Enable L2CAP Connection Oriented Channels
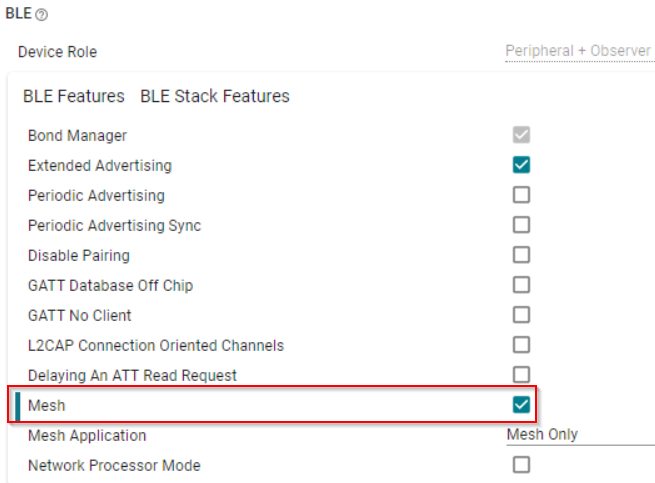 click(521, 345)
